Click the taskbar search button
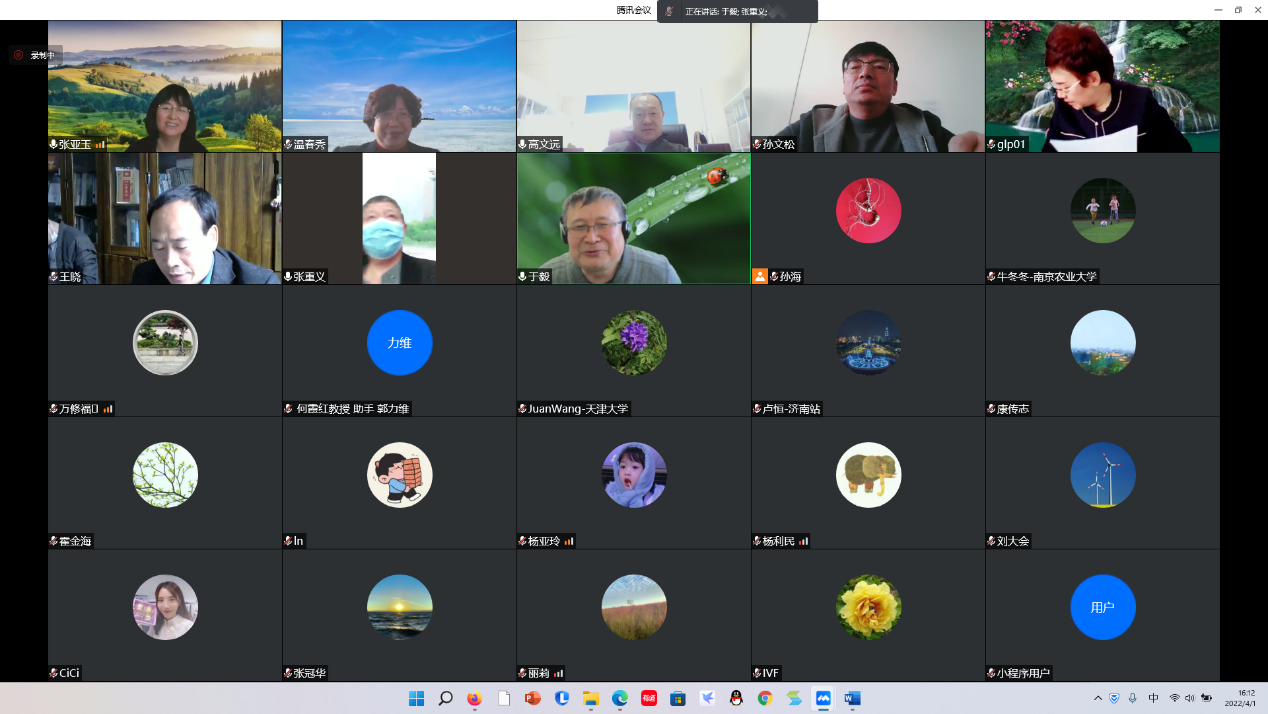This screenshot has width=1268, height=714. [x=445, y=698]
